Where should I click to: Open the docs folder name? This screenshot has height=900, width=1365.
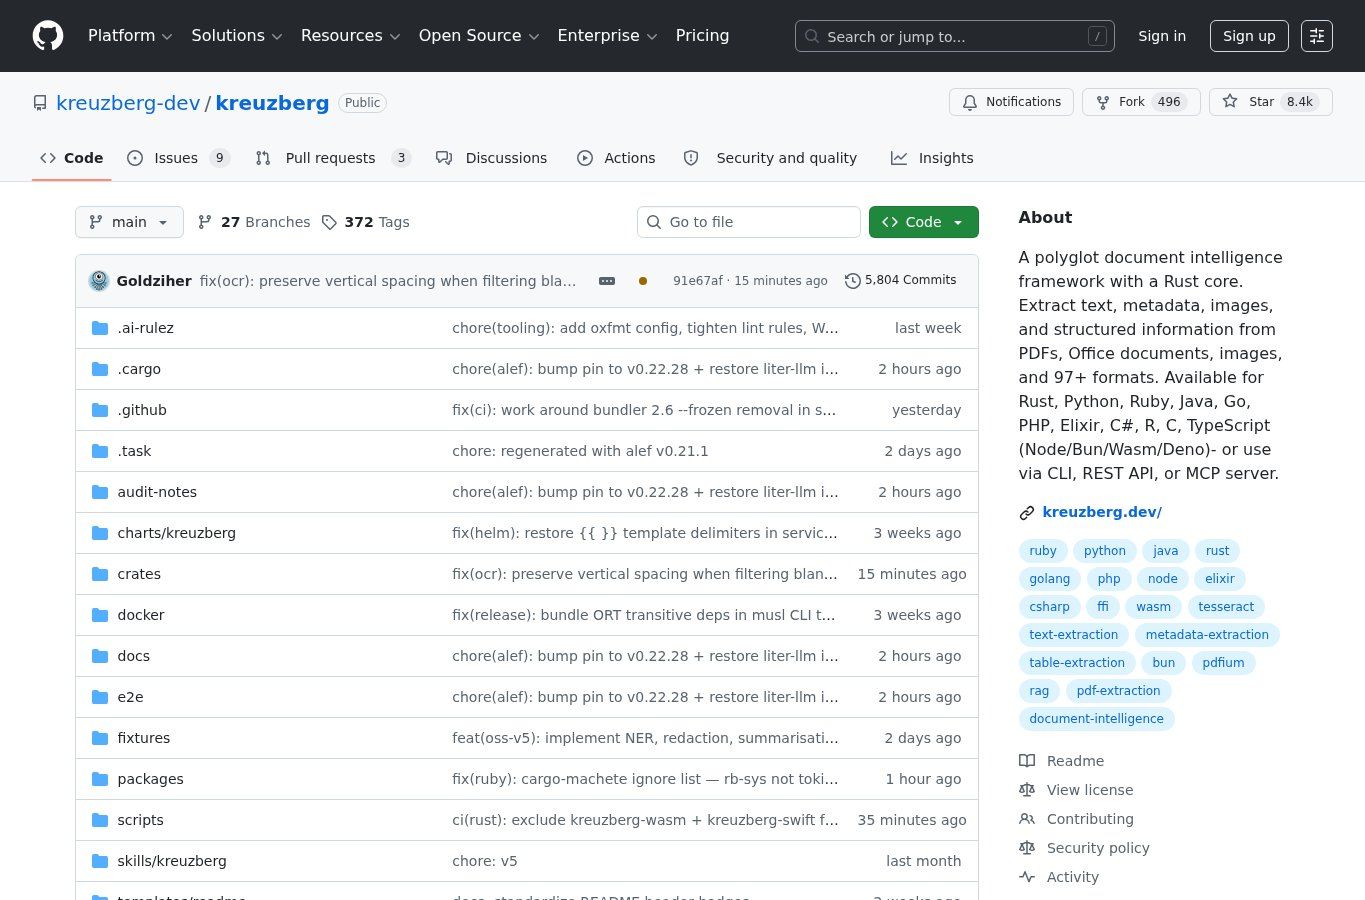(133, 656)
